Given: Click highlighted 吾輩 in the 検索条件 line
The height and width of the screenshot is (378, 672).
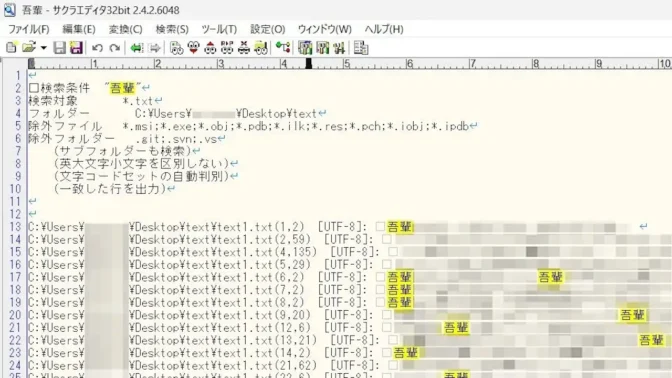Looking at the screenshot, I should (123, 88).
